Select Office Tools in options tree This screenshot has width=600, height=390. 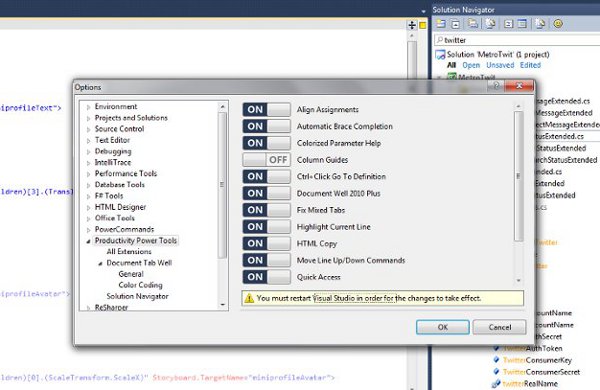click(115, 218)
